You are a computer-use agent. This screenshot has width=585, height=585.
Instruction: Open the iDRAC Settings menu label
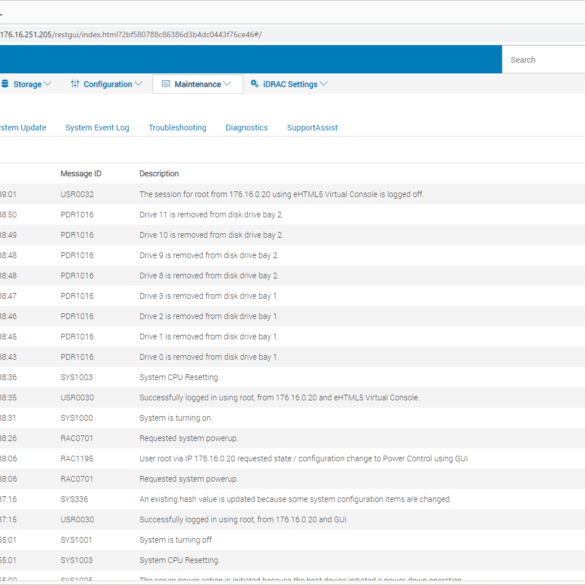(290, 84)
